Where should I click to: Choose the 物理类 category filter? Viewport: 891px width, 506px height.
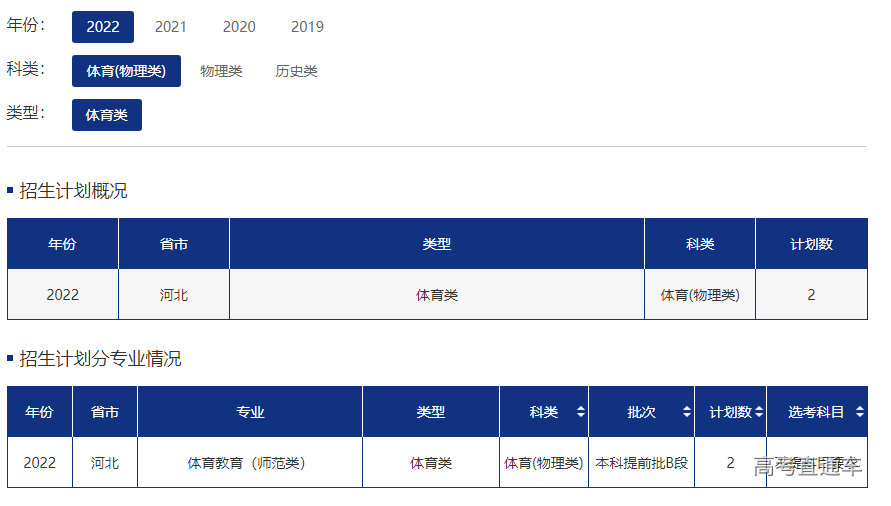(x=221, y=71)
